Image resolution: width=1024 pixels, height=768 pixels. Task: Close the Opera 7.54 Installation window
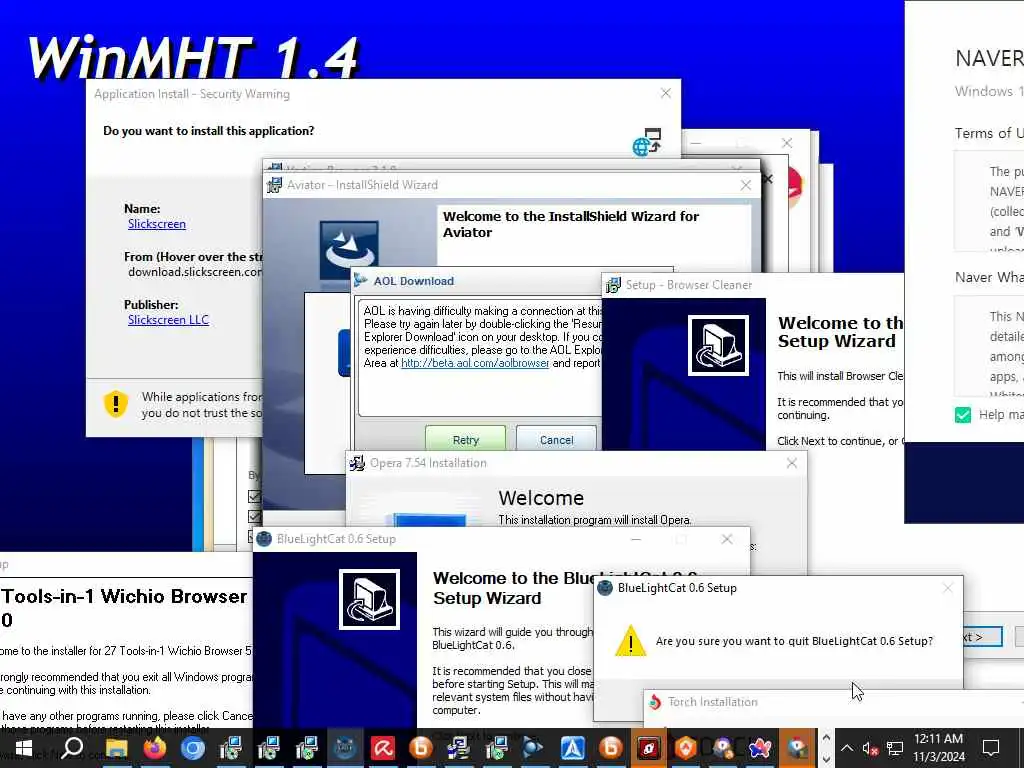point(792,463)
